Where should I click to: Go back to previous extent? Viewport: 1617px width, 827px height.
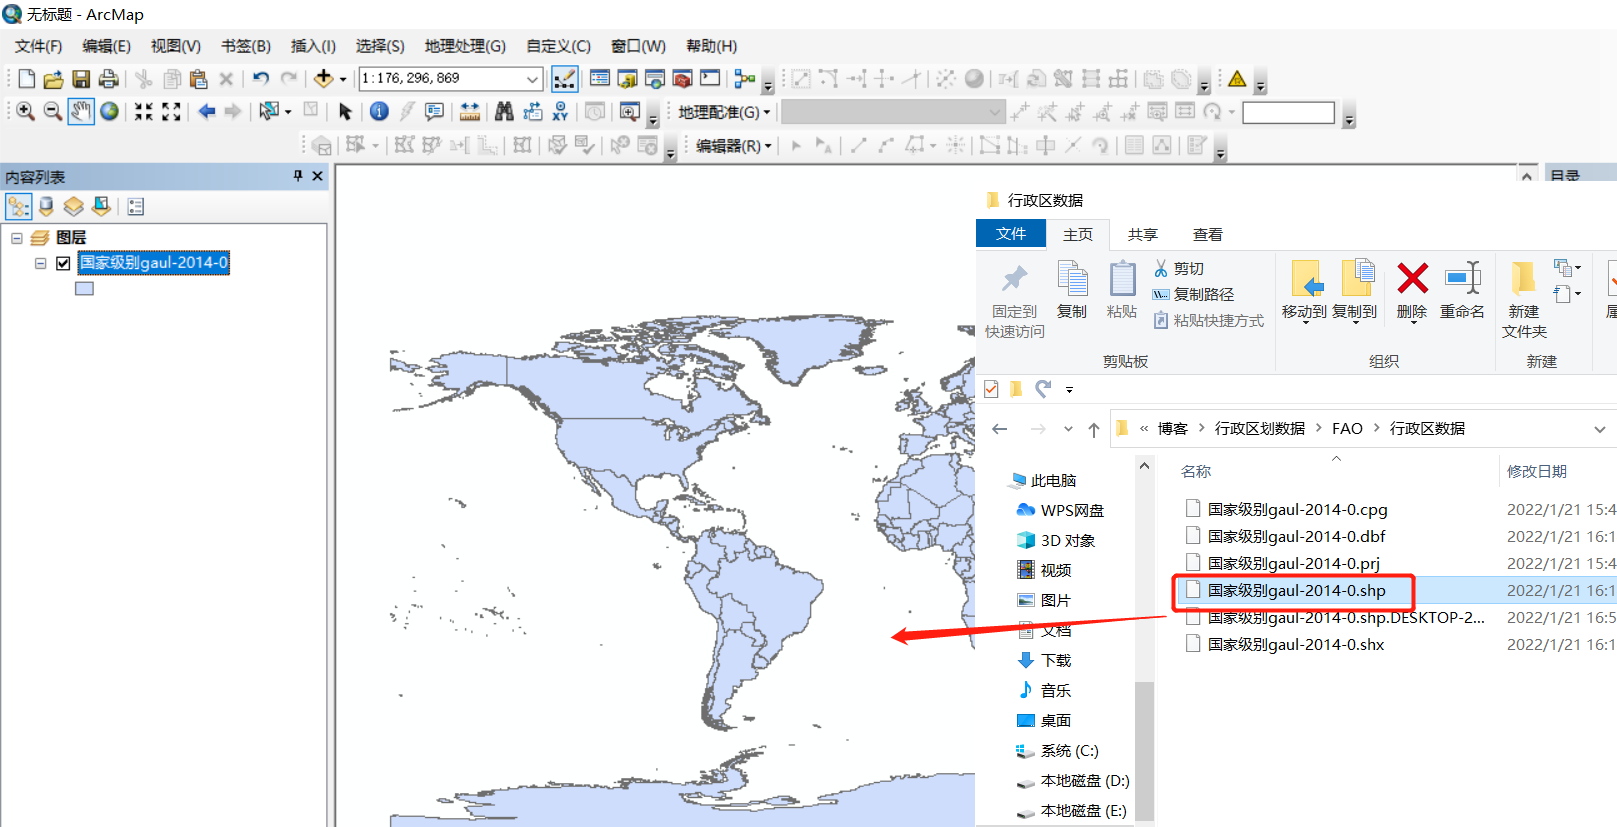click(x=207, y=111)
